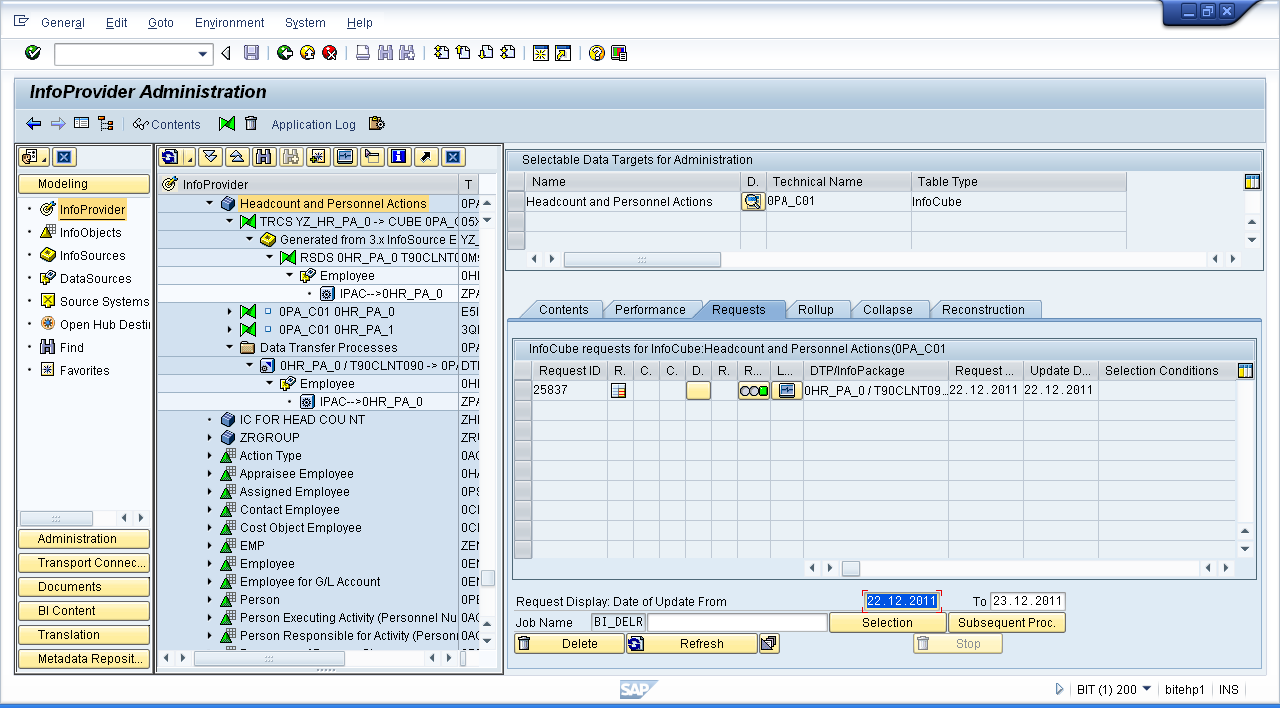Switch to the Collapse tab

(888, 310)
